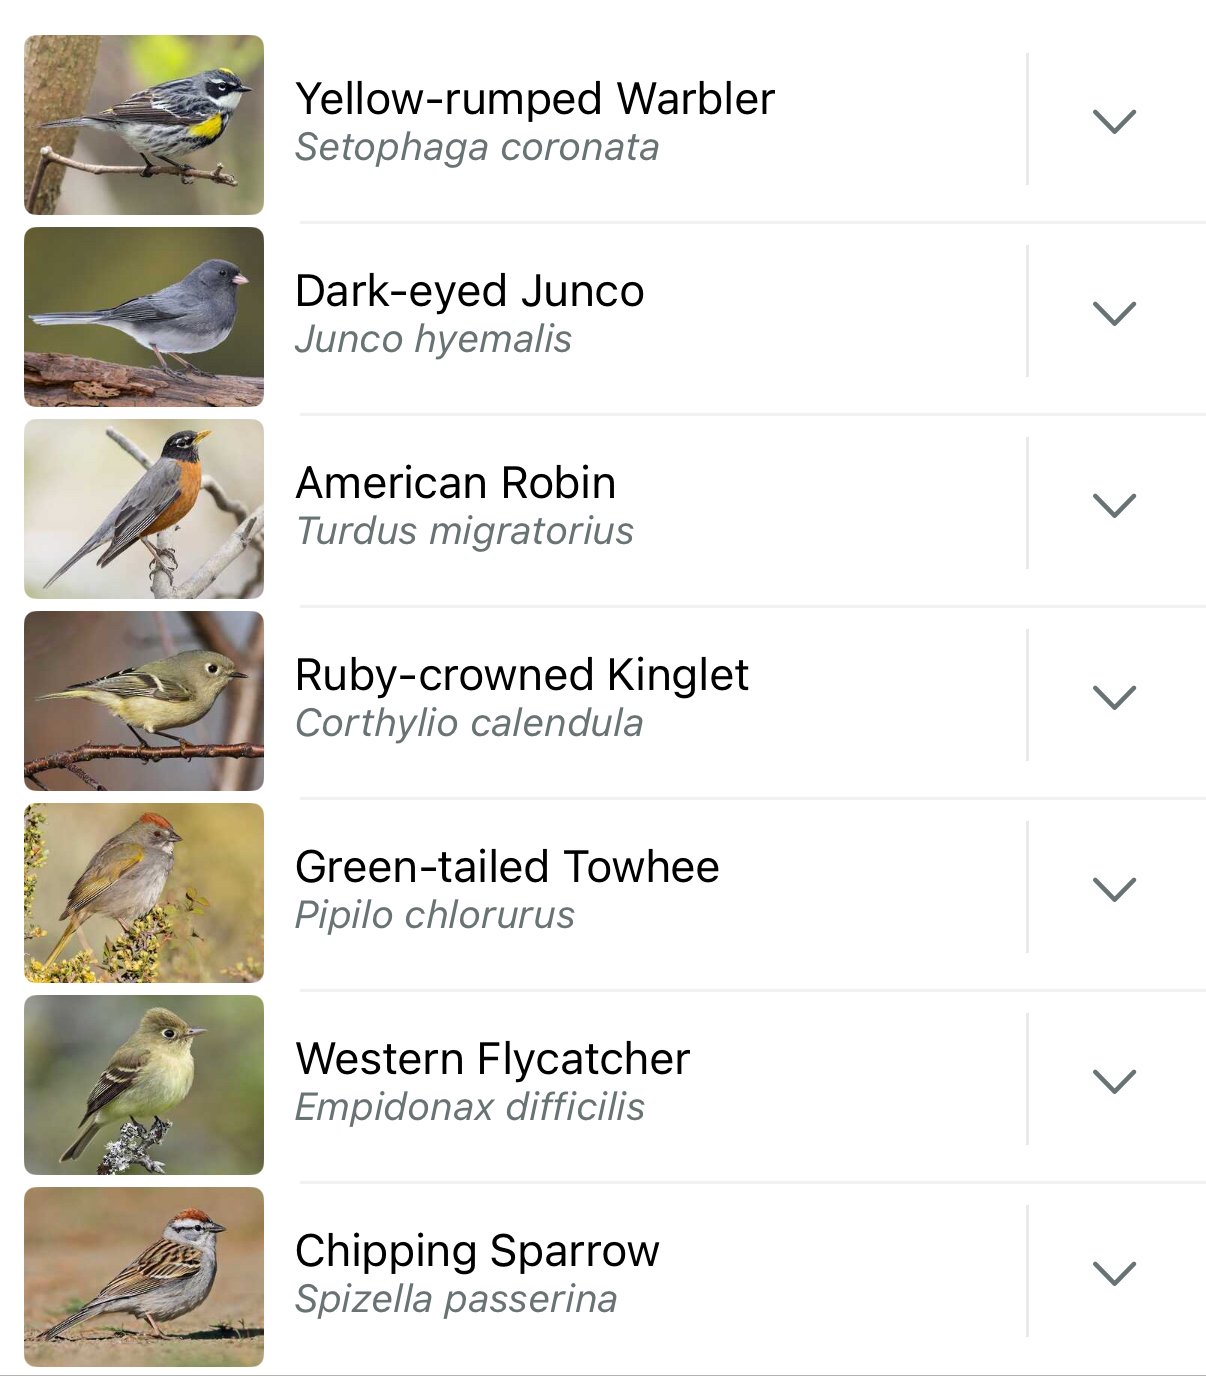Open the Yellow-rumped Warbler photo thumbnail

(x=144, y=125)
